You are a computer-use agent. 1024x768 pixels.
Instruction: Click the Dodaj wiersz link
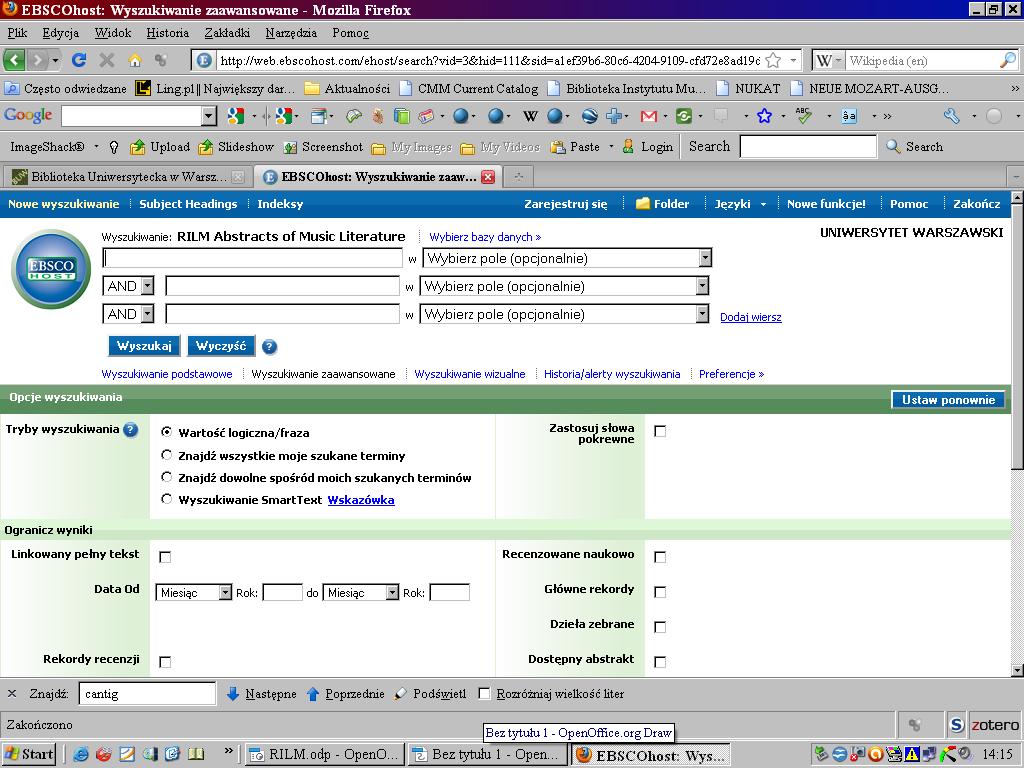750,317
